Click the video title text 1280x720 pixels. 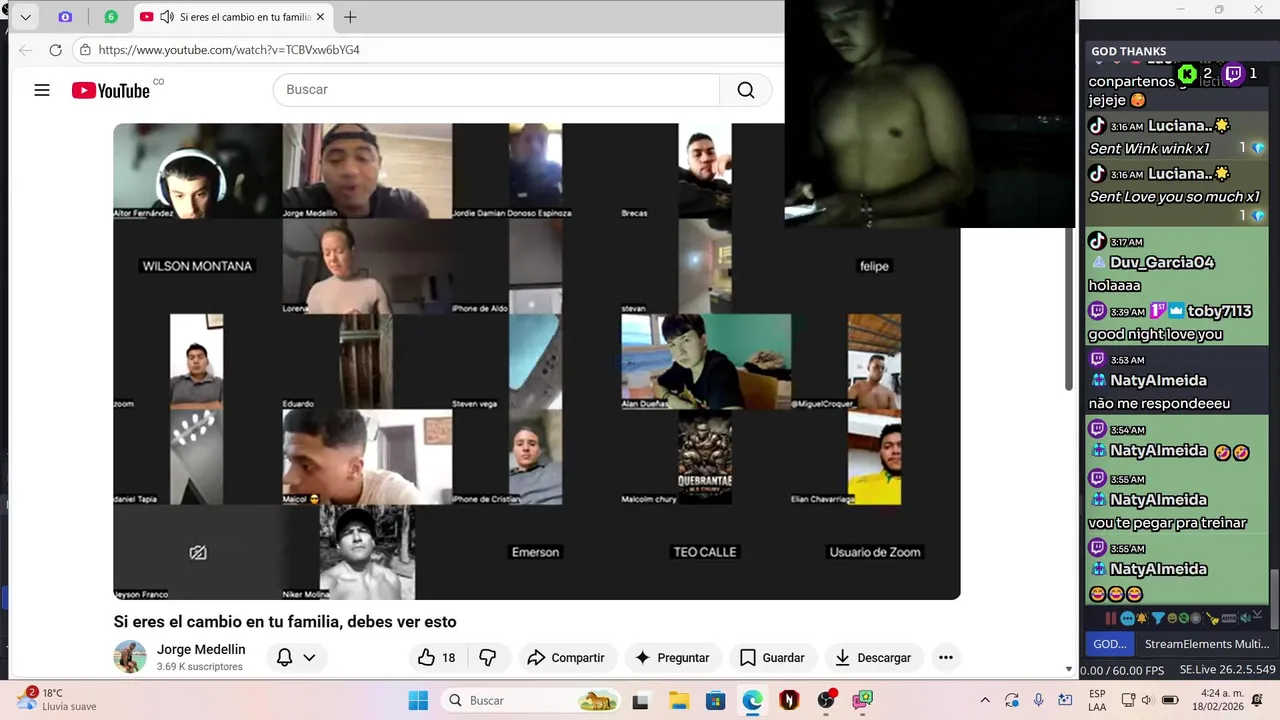[285, 622]
